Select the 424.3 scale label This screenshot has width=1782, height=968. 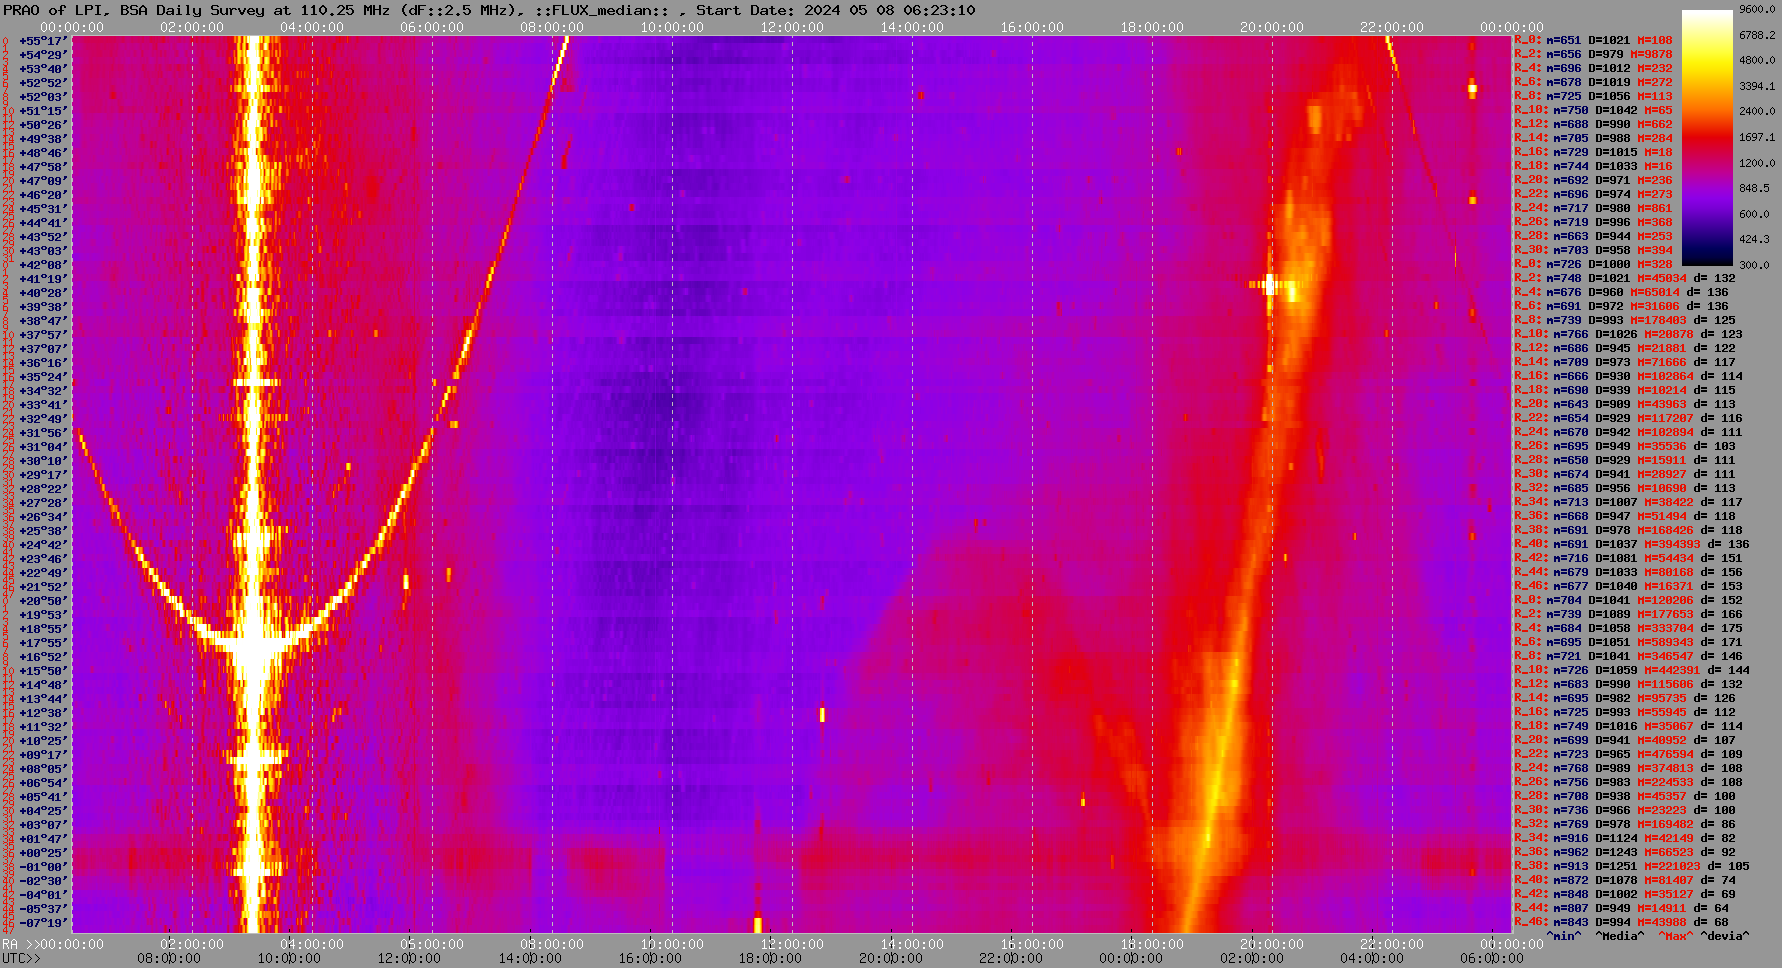[1754, 239]
